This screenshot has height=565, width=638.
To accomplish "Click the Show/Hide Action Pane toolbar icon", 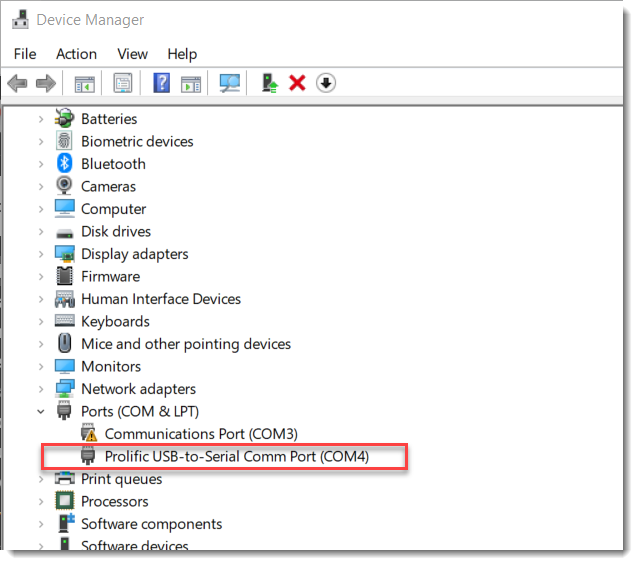I will point(191,83).
